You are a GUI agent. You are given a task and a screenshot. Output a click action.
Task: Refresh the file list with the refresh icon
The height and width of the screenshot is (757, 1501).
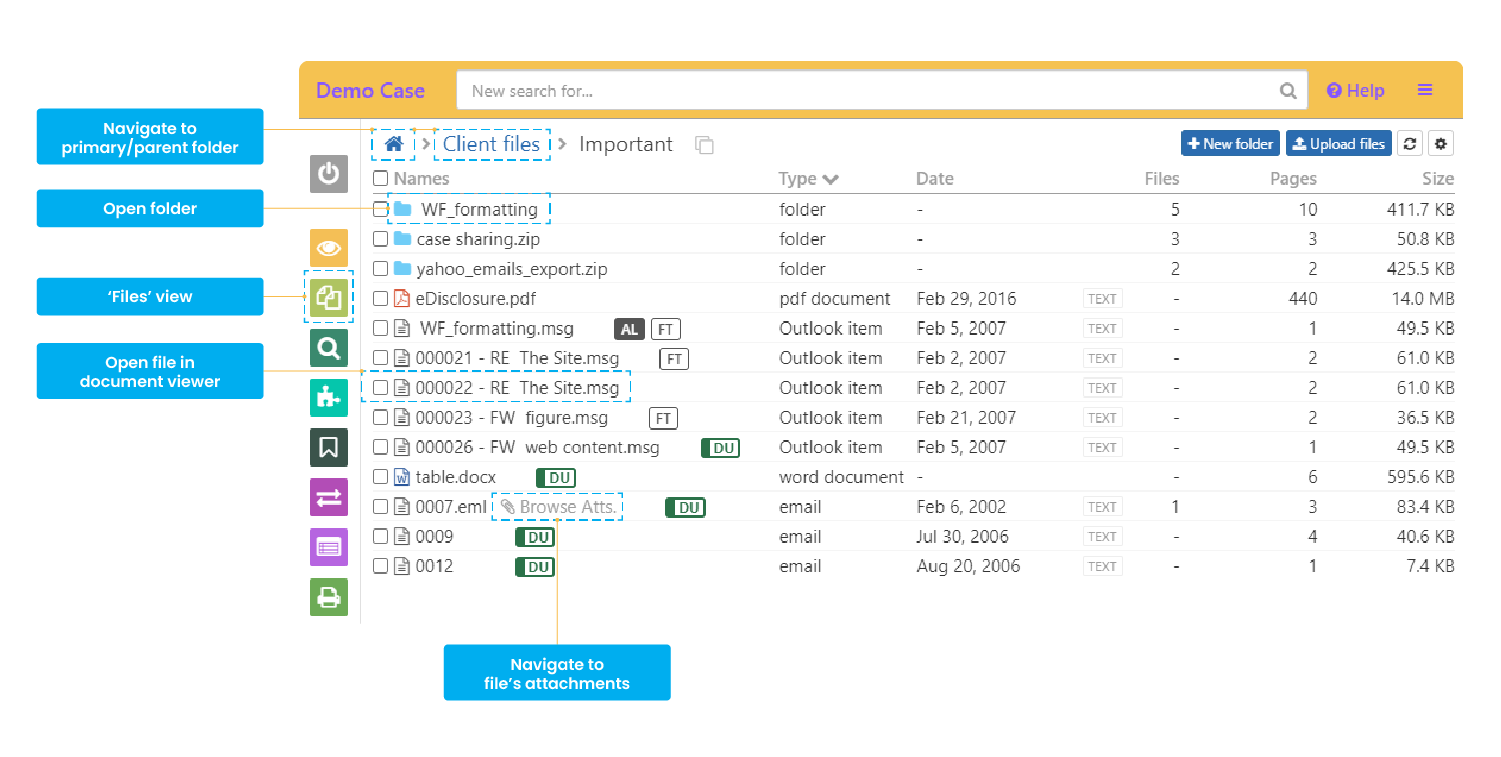point(1410,143)
